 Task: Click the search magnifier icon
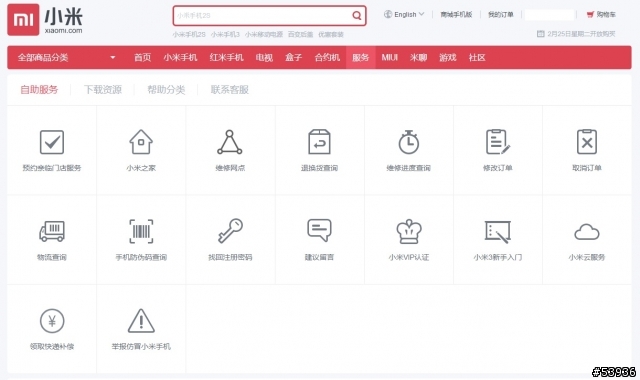[357, 16]
